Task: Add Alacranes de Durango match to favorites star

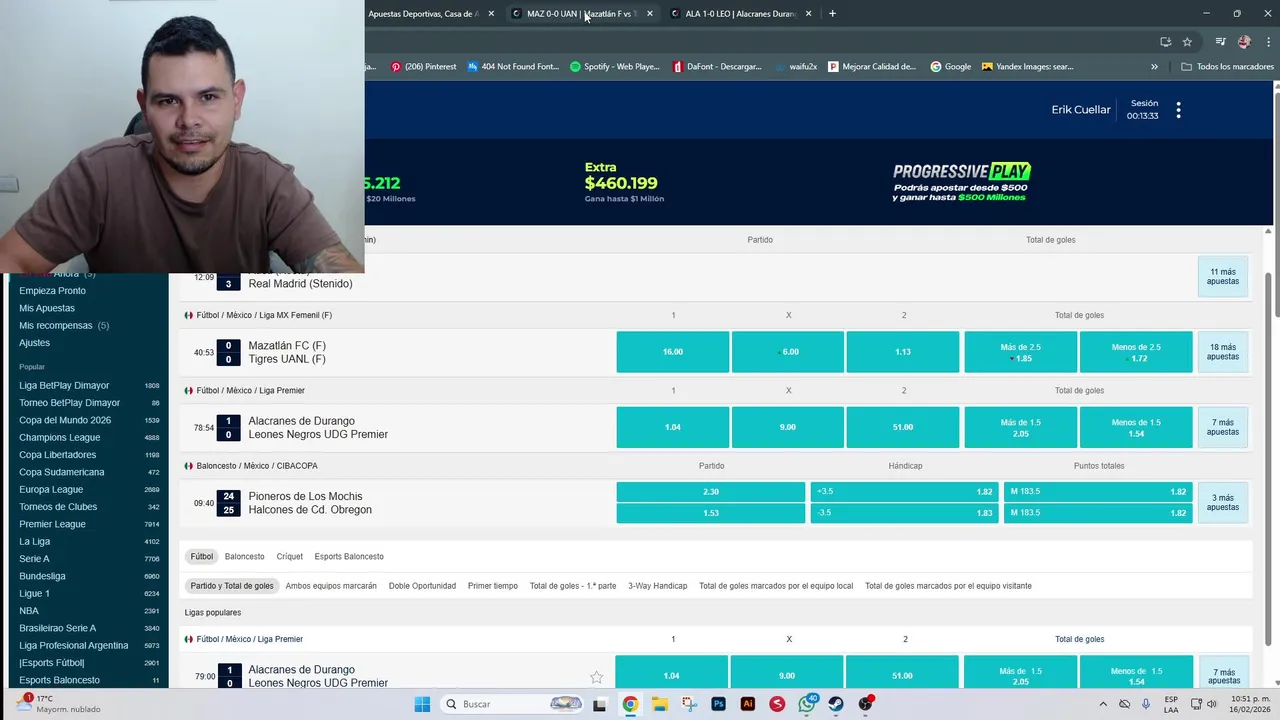Action: point(596,677)
